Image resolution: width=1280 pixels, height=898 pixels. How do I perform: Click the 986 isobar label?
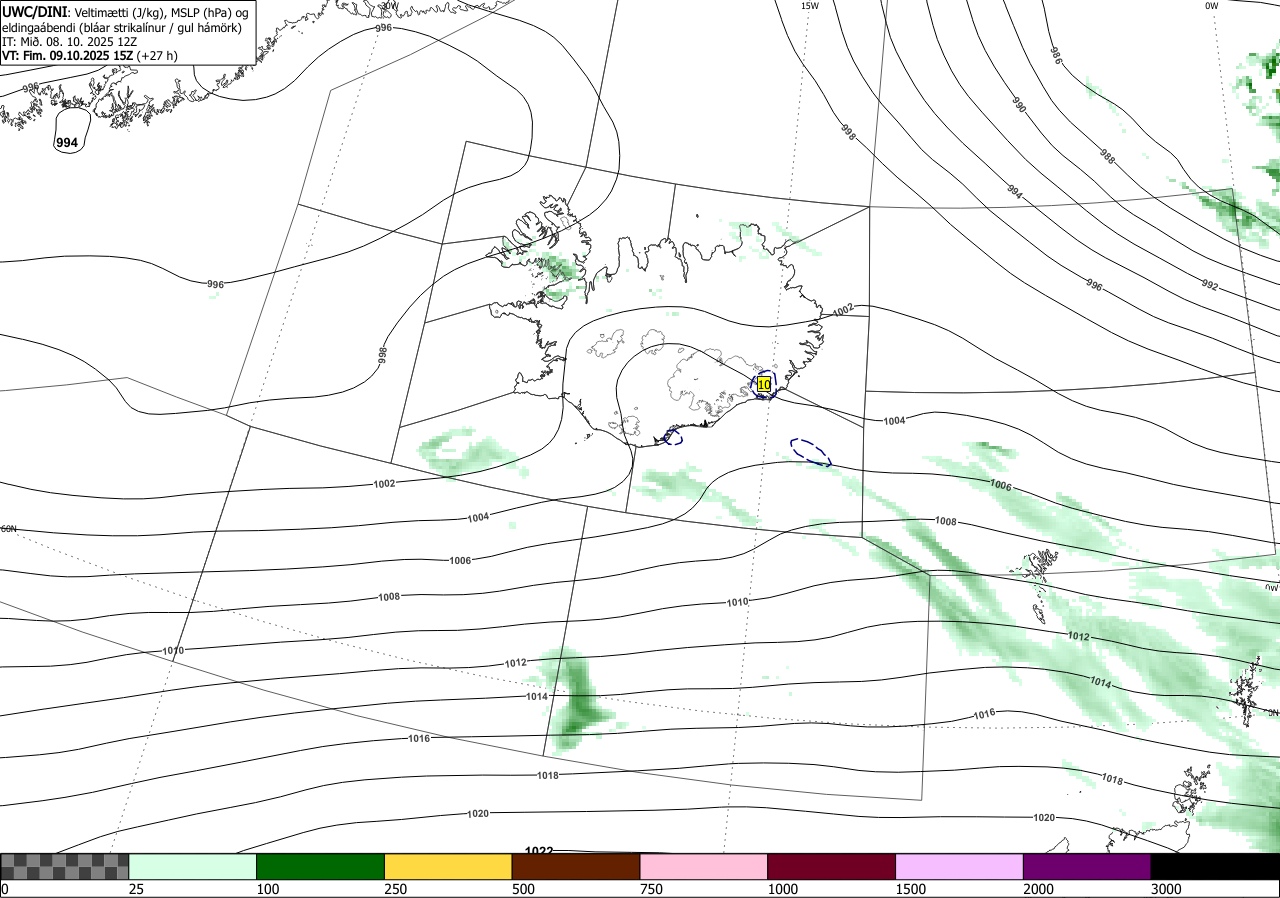(x=1056, y=55)
